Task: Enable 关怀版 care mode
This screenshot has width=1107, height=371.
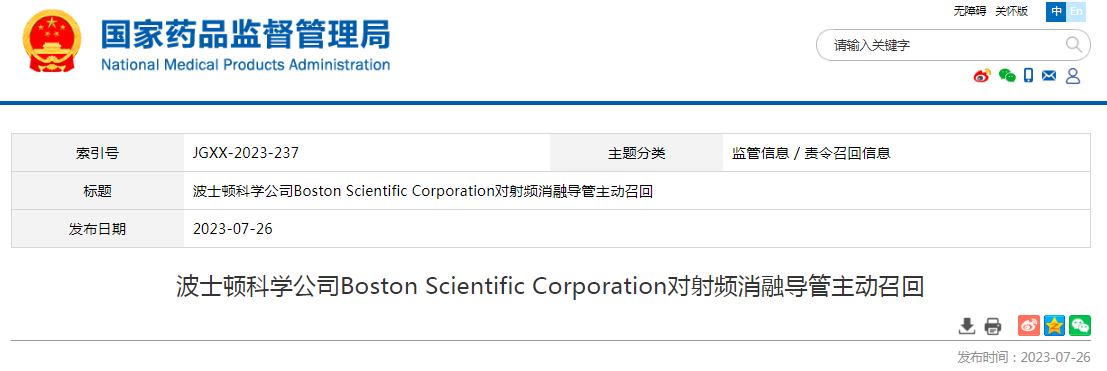Action: click(x=1012, y=11)
